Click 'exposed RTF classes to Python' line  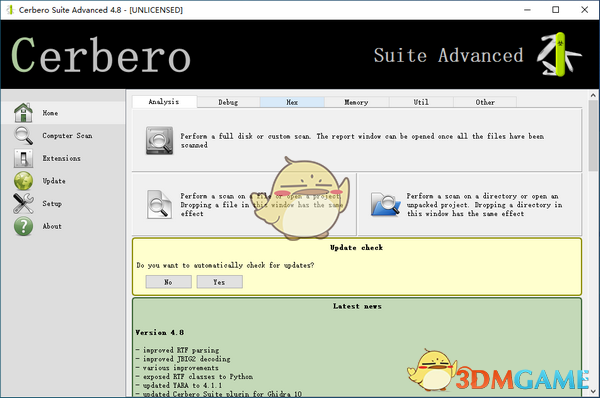coord(194,377)
